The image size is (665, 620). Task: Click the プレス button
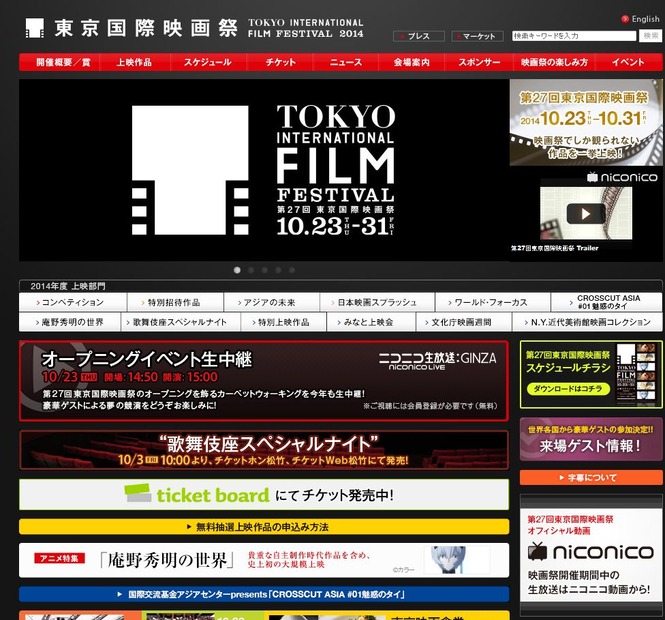(x=419, y=36)
